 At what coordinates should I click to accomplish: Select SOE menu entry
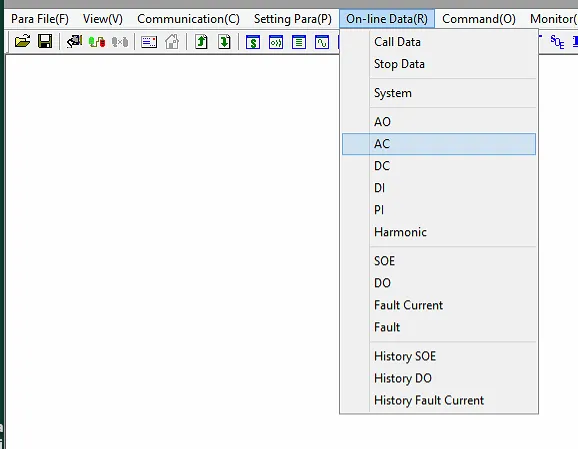coord(439,261)
